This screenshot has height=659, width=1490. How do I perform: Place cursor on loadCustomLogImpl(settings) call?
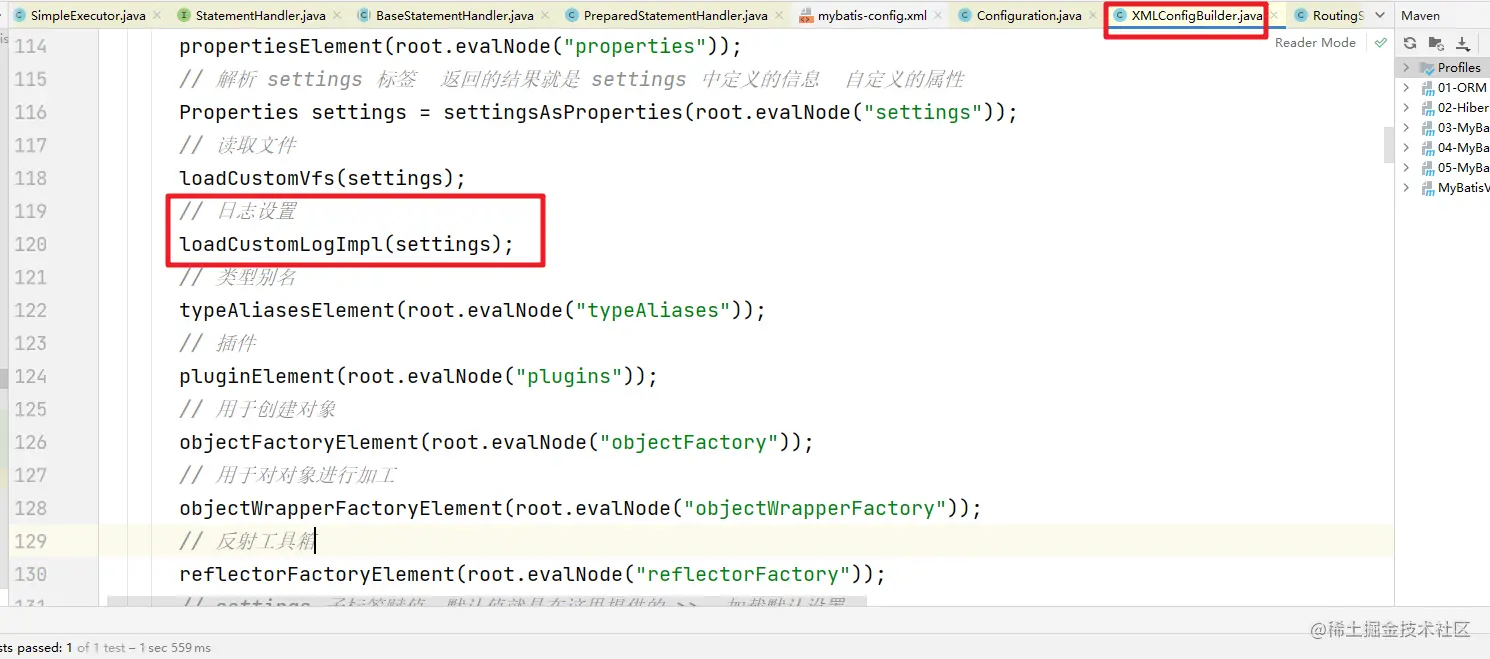346,244
